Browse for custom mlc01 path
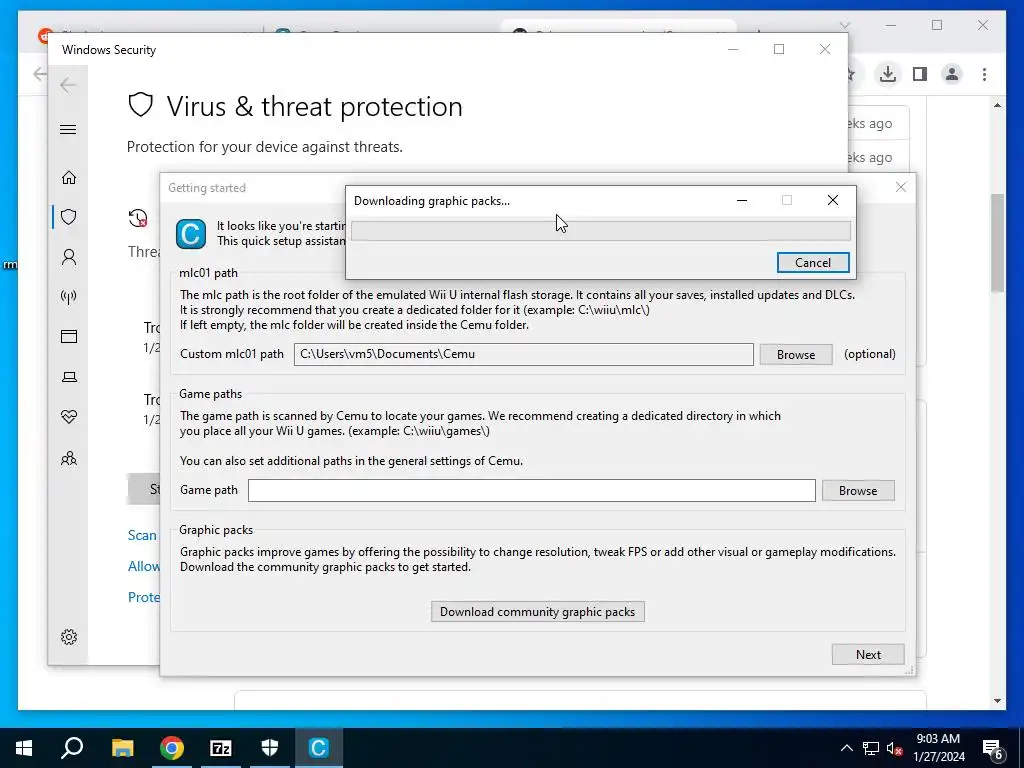The height and width of the screenshot is (768, 1024). [x=795, y=355]
